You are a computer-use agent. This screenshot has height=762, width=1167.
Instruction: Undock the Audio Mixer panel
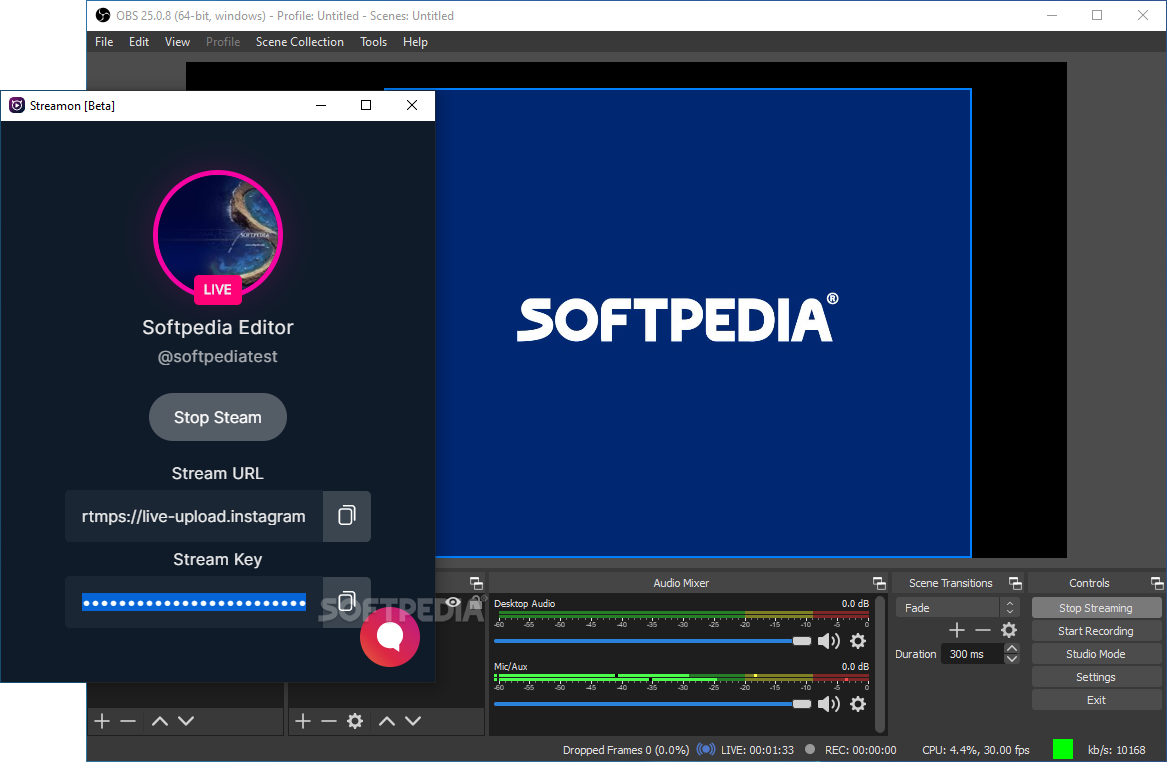(879, 583)
